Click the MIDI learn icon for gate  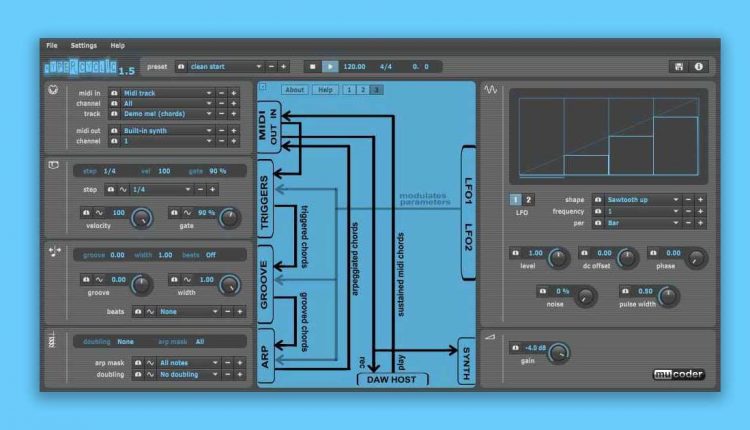coord(174,212)
